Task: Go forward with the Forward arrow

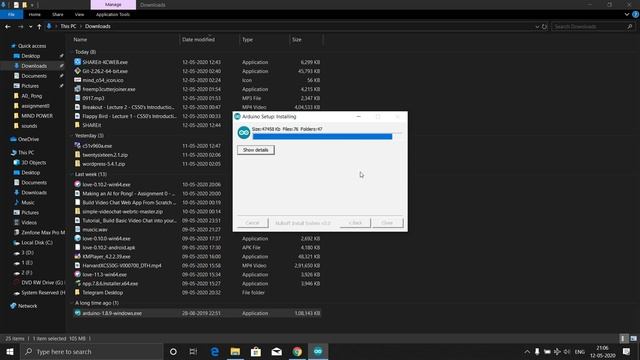Action: click(x=20, y=27)
